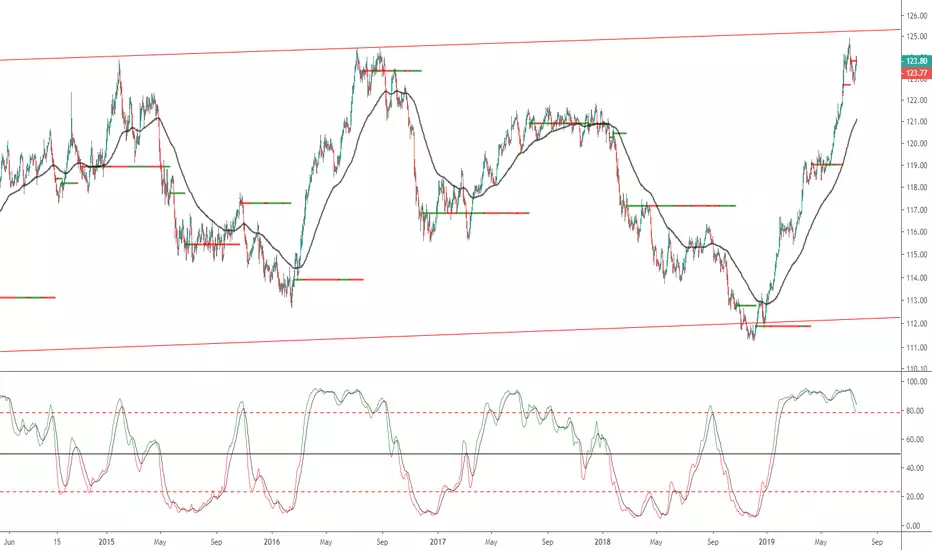Click the 120.00 price axis value
Screen dimensions: 932x550
click(x=917, y=143)
